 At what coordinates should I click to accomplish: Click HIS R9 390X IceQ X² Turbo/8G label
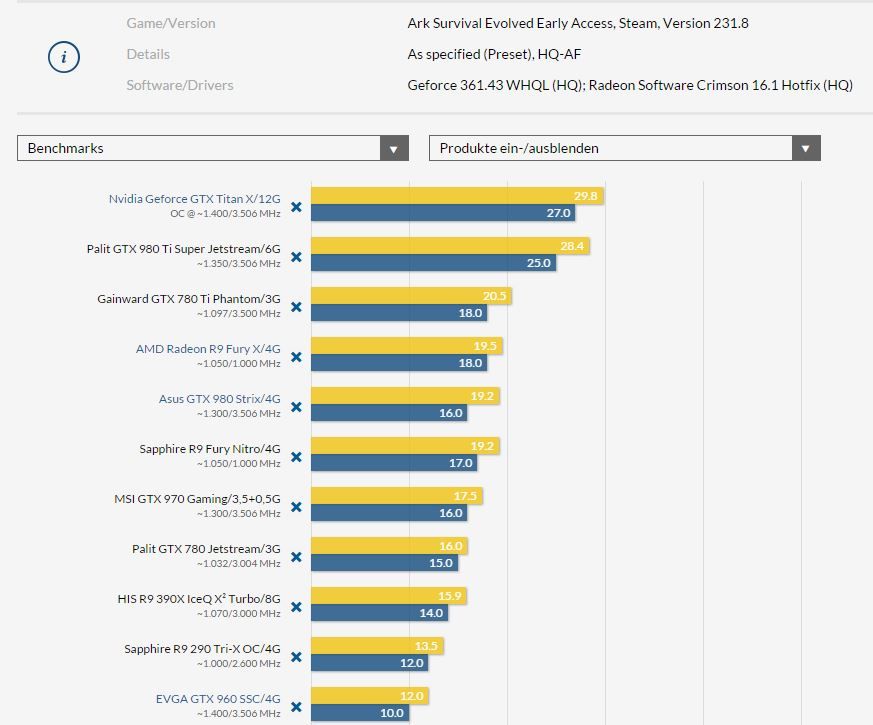(199, 599)
